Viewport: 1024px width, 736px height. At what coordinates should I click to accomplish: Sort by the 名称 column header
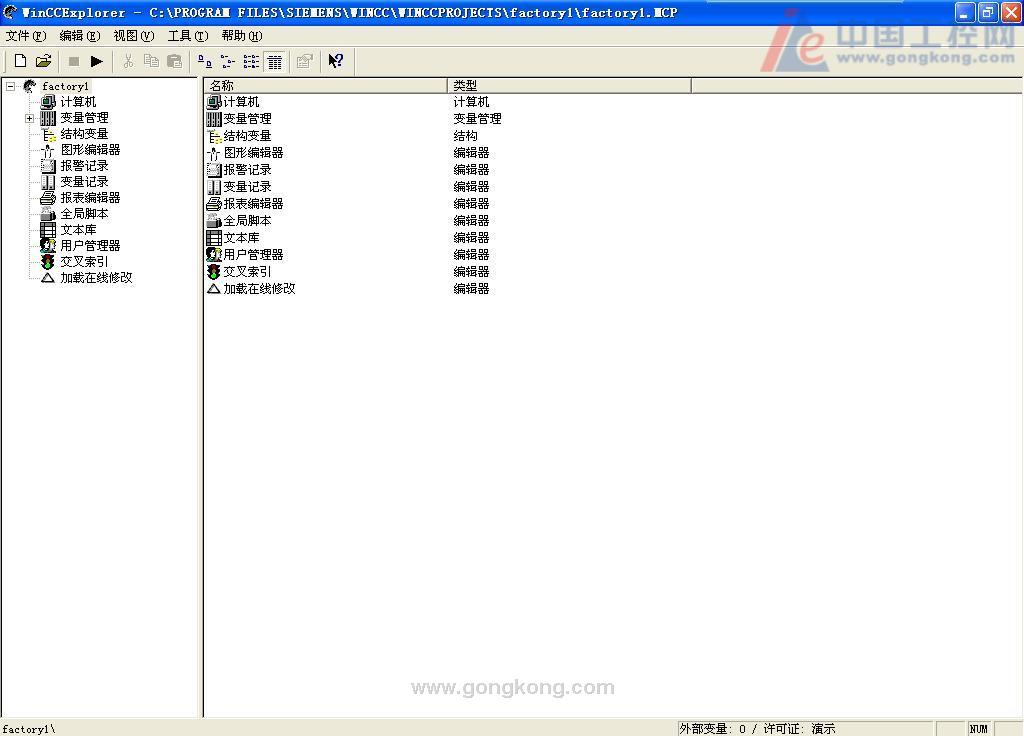click(325, 86)
